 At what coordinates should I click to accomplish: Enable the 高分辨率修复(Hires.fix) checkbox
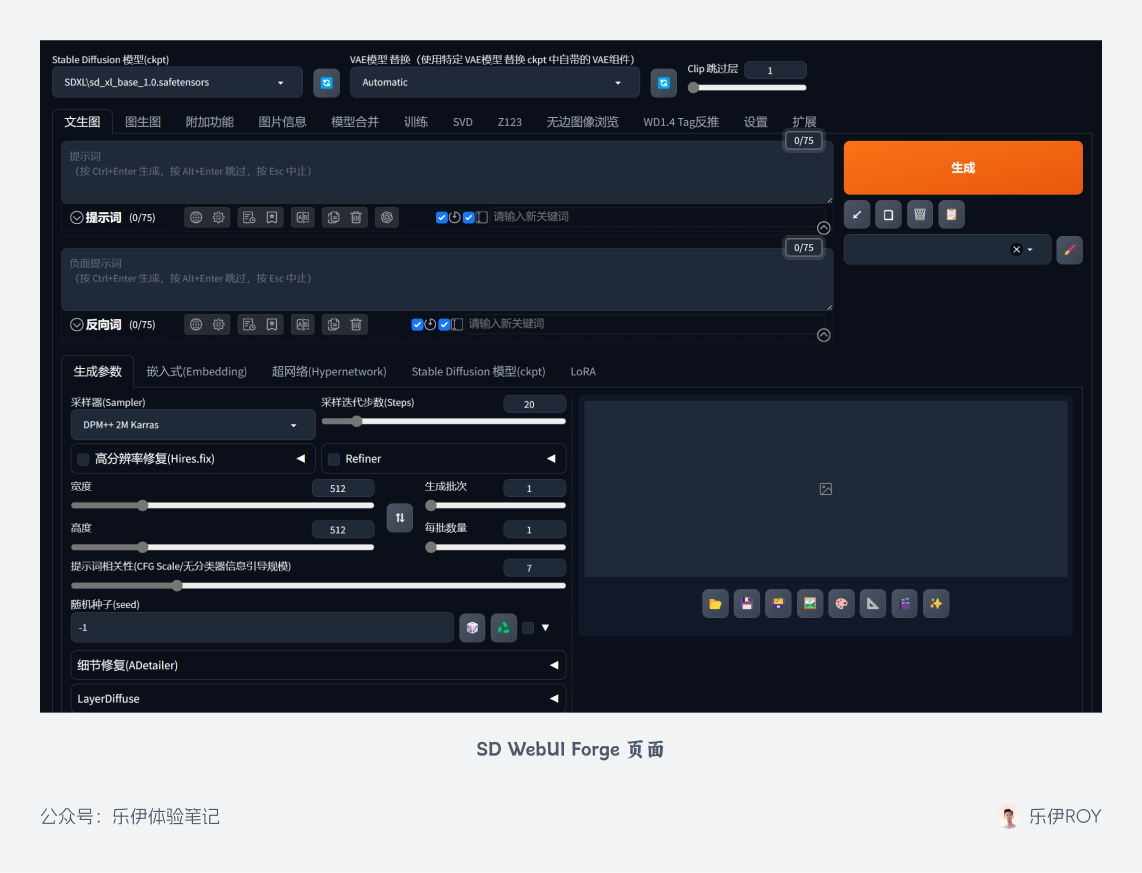[x=83, y=458]
